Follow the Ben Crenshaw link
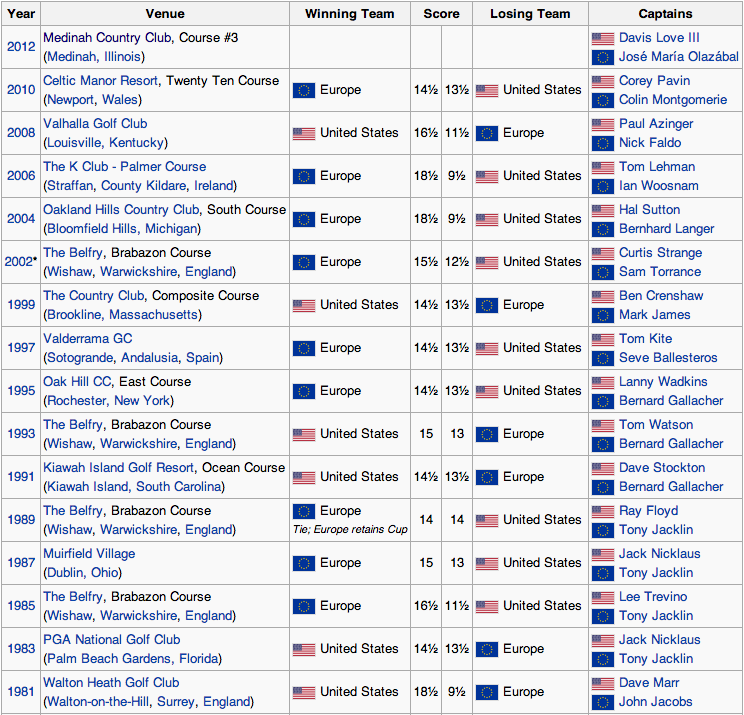Viewport: 744px width, 715px height. (661, 296)
